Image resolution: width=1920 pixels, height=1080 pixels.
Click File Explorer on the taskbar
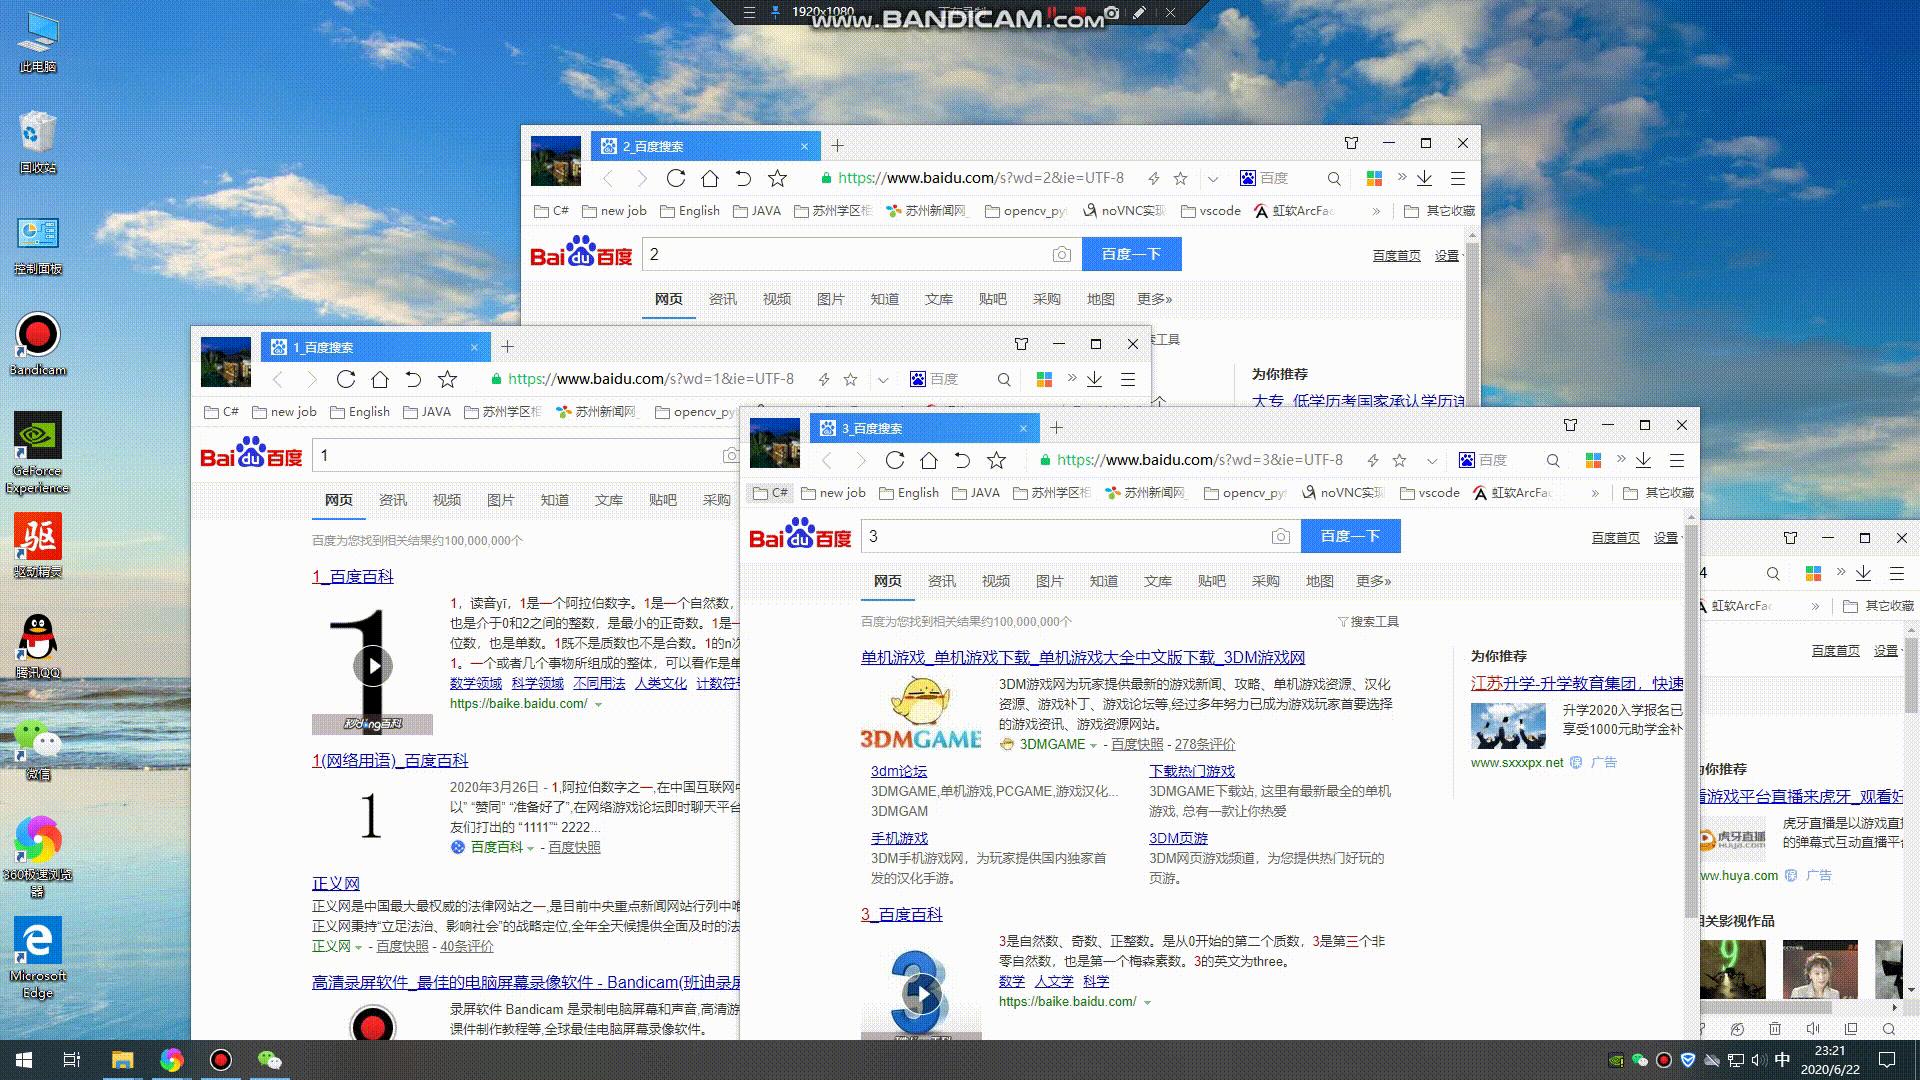(x=122, y=1060)
